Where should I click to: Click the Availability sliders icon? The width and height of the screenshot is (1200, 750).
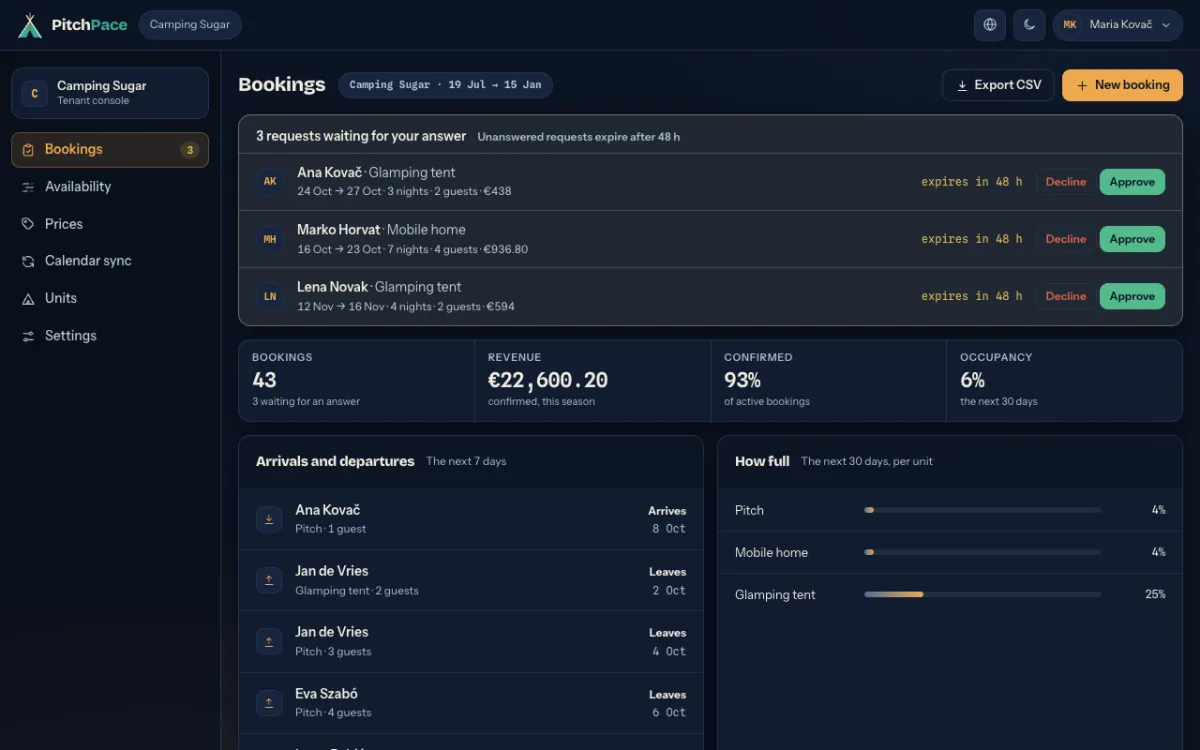(28, 187)
